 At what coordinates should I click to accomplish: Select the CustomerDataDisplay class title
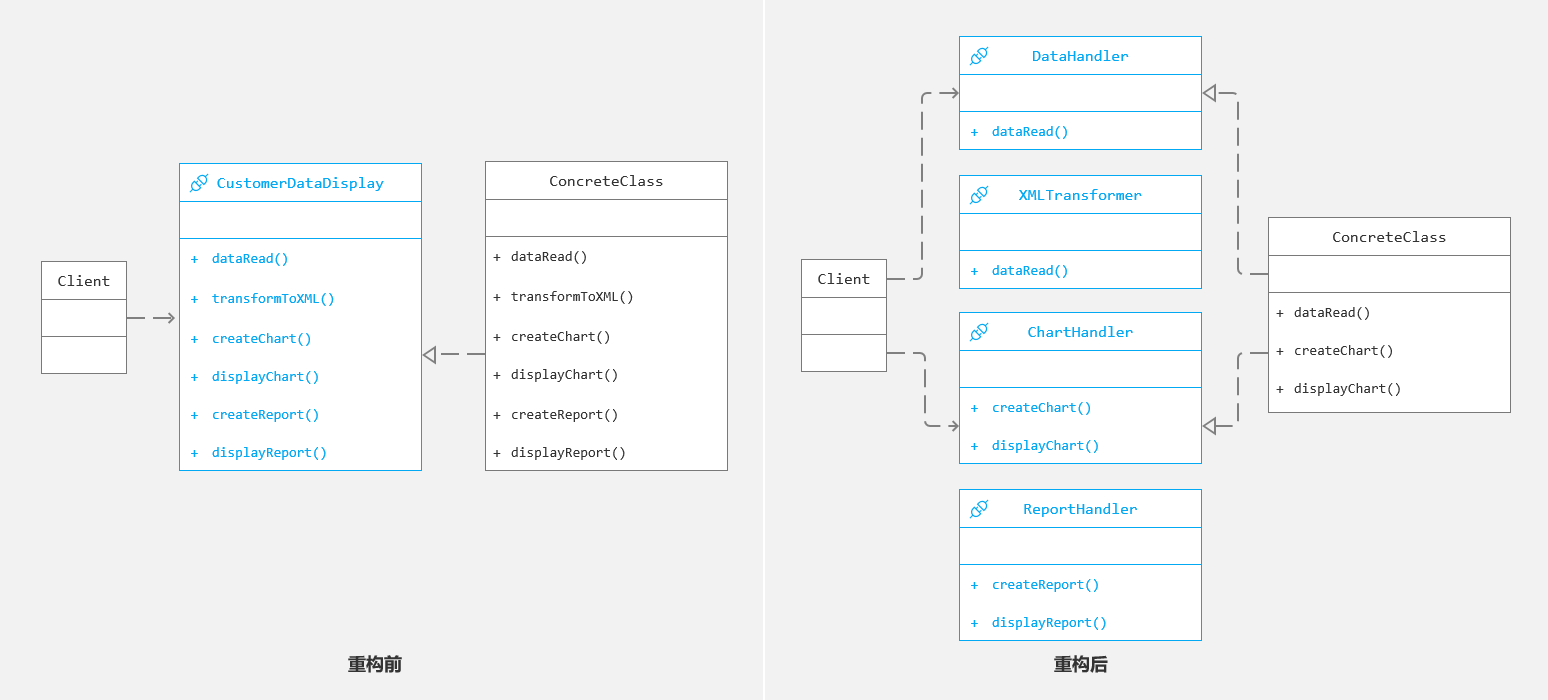click(x=300, y=183)
